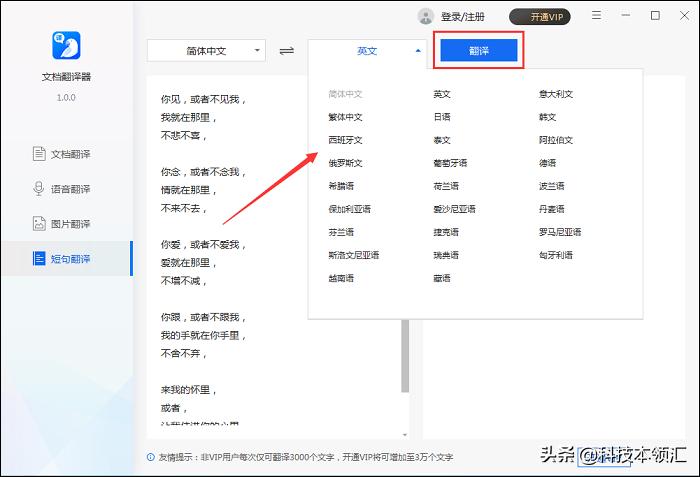Open 图片翻译 image translation tab

point(67,223)
